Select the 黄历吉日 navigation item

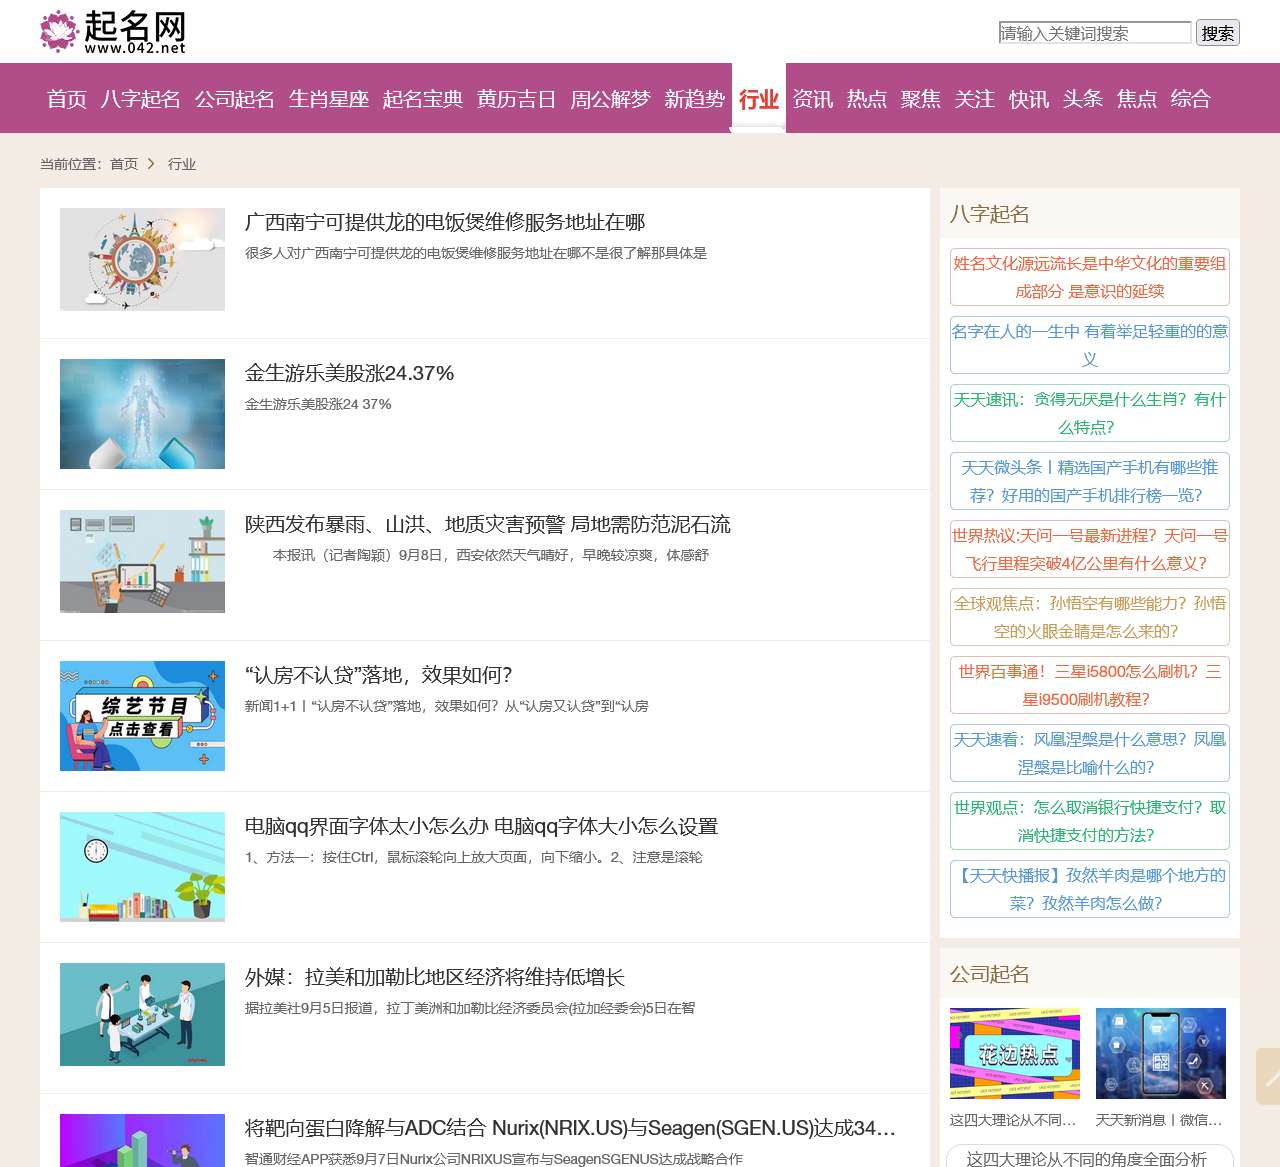click(516, 99)
